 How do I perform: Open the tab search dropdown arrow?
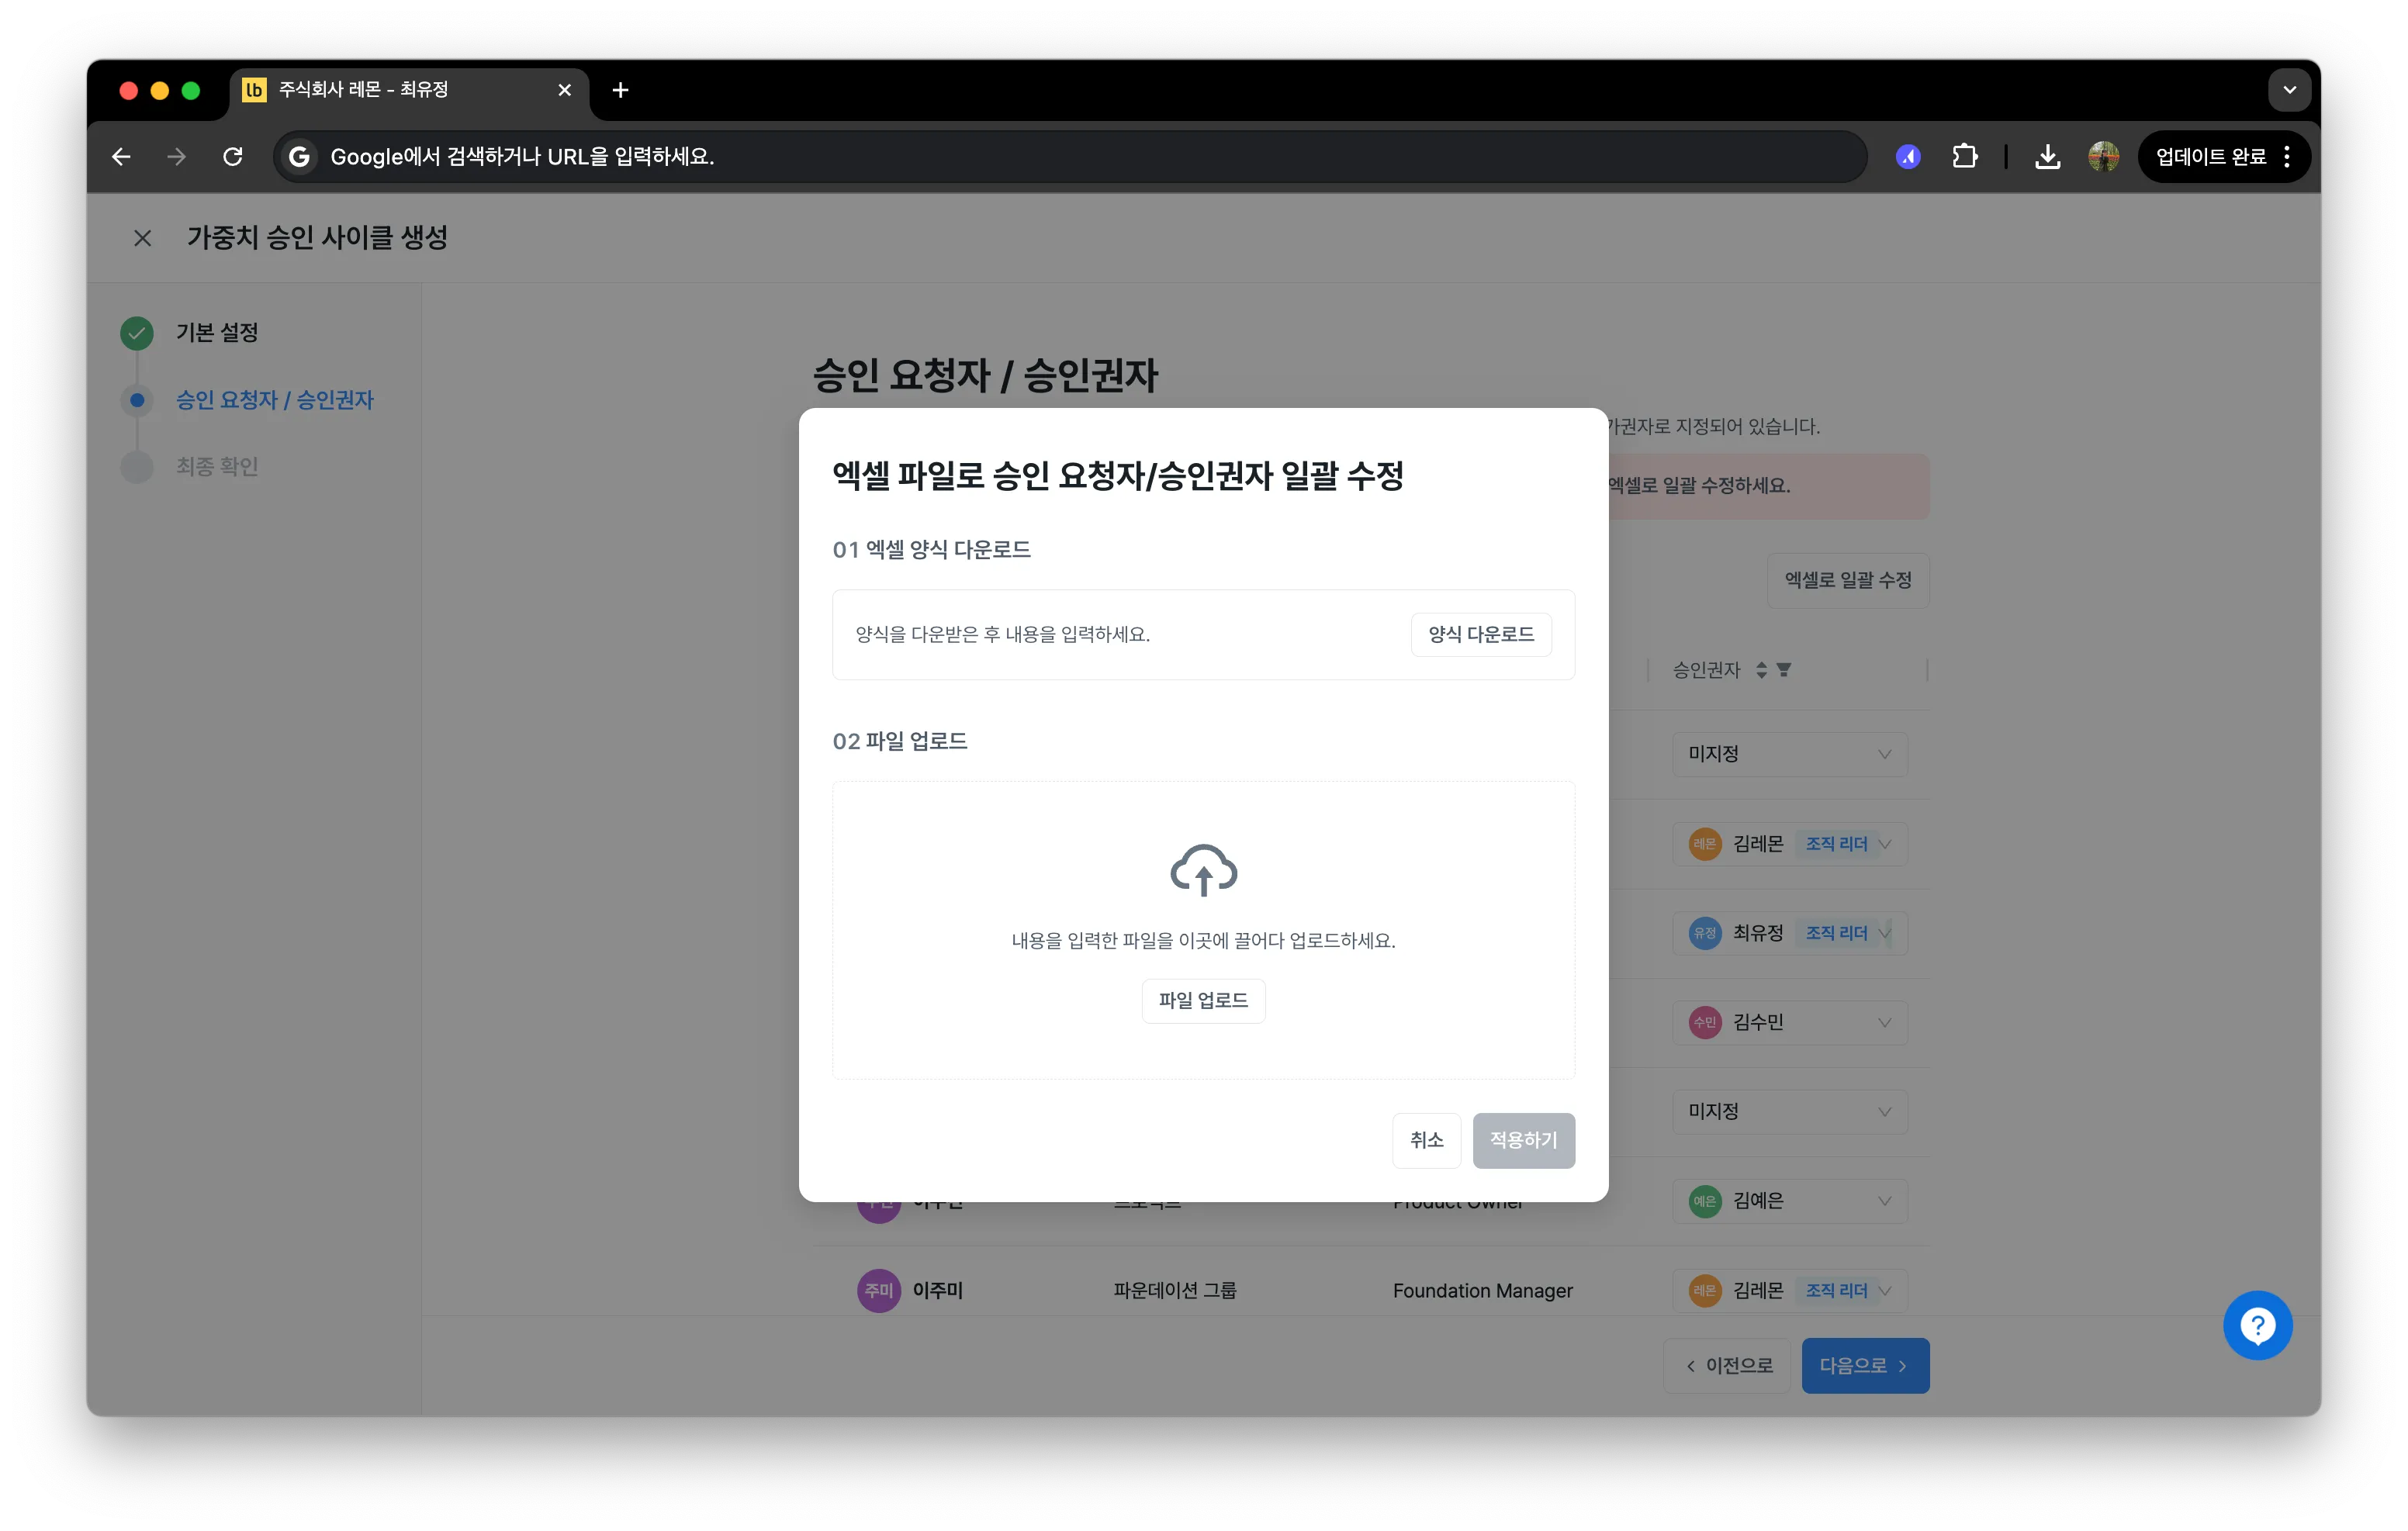click(x=2289, y=90)
